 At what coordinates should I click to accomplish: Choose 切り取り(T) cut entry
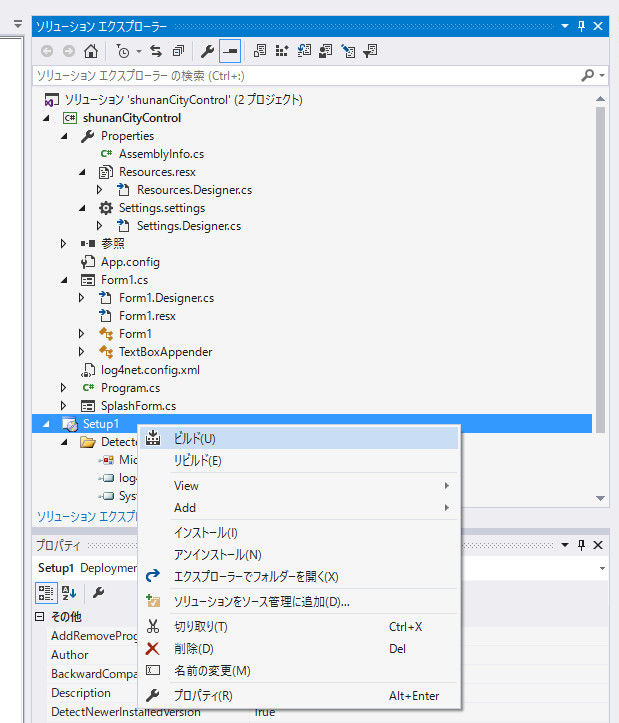(299, 627)
